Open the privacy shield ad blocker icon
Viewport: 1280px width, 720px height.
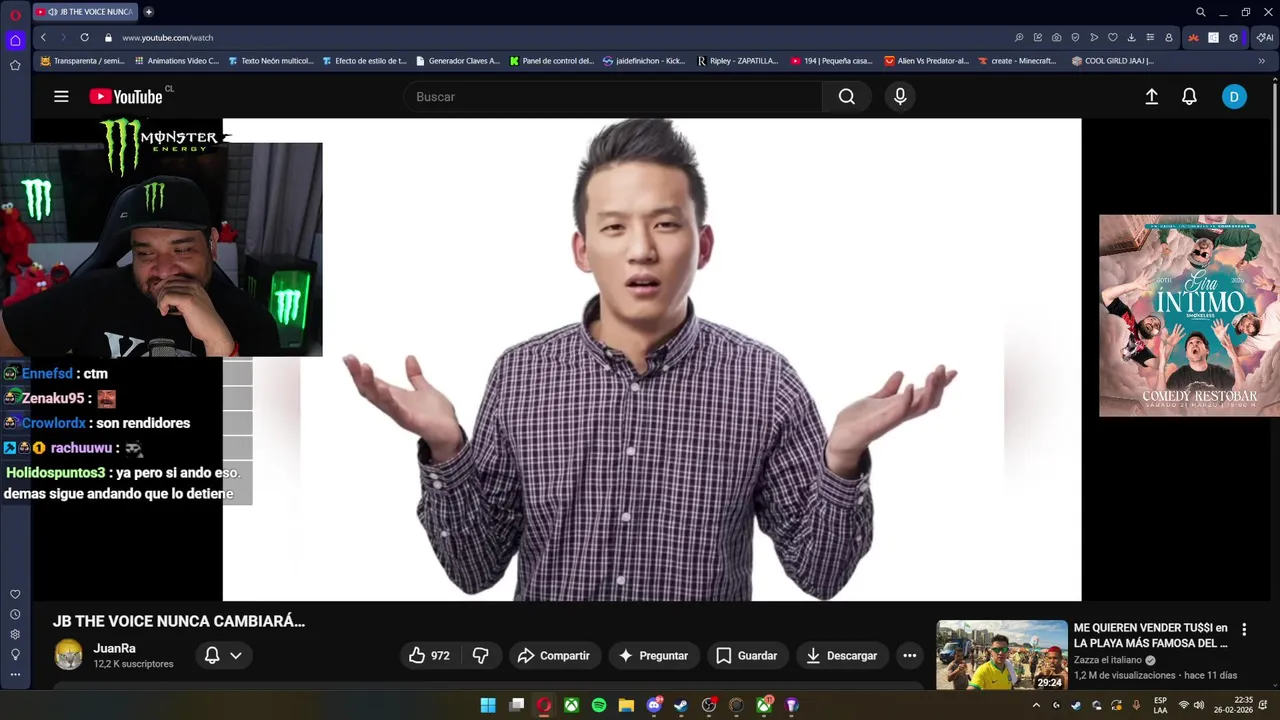pyautogui.click(x=1075, y=38)
